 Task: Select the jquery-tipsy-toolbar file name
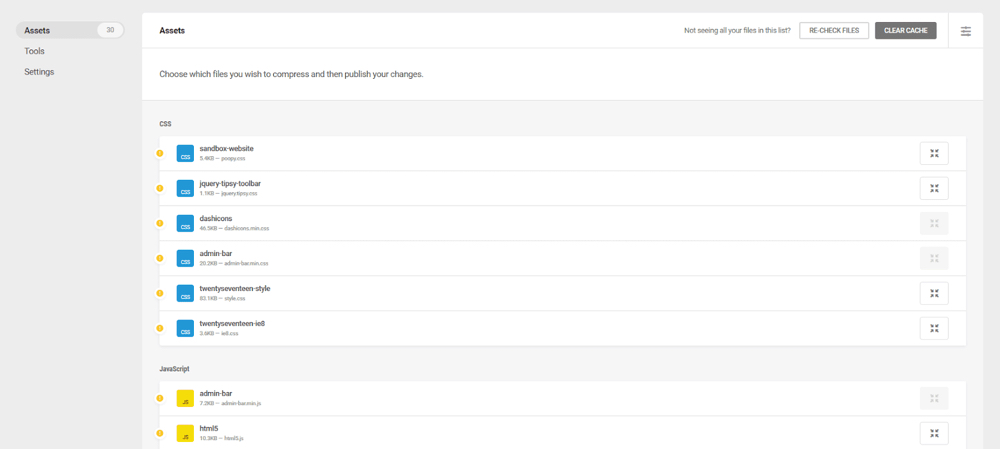pyautogui.click(x=230, y=184)
